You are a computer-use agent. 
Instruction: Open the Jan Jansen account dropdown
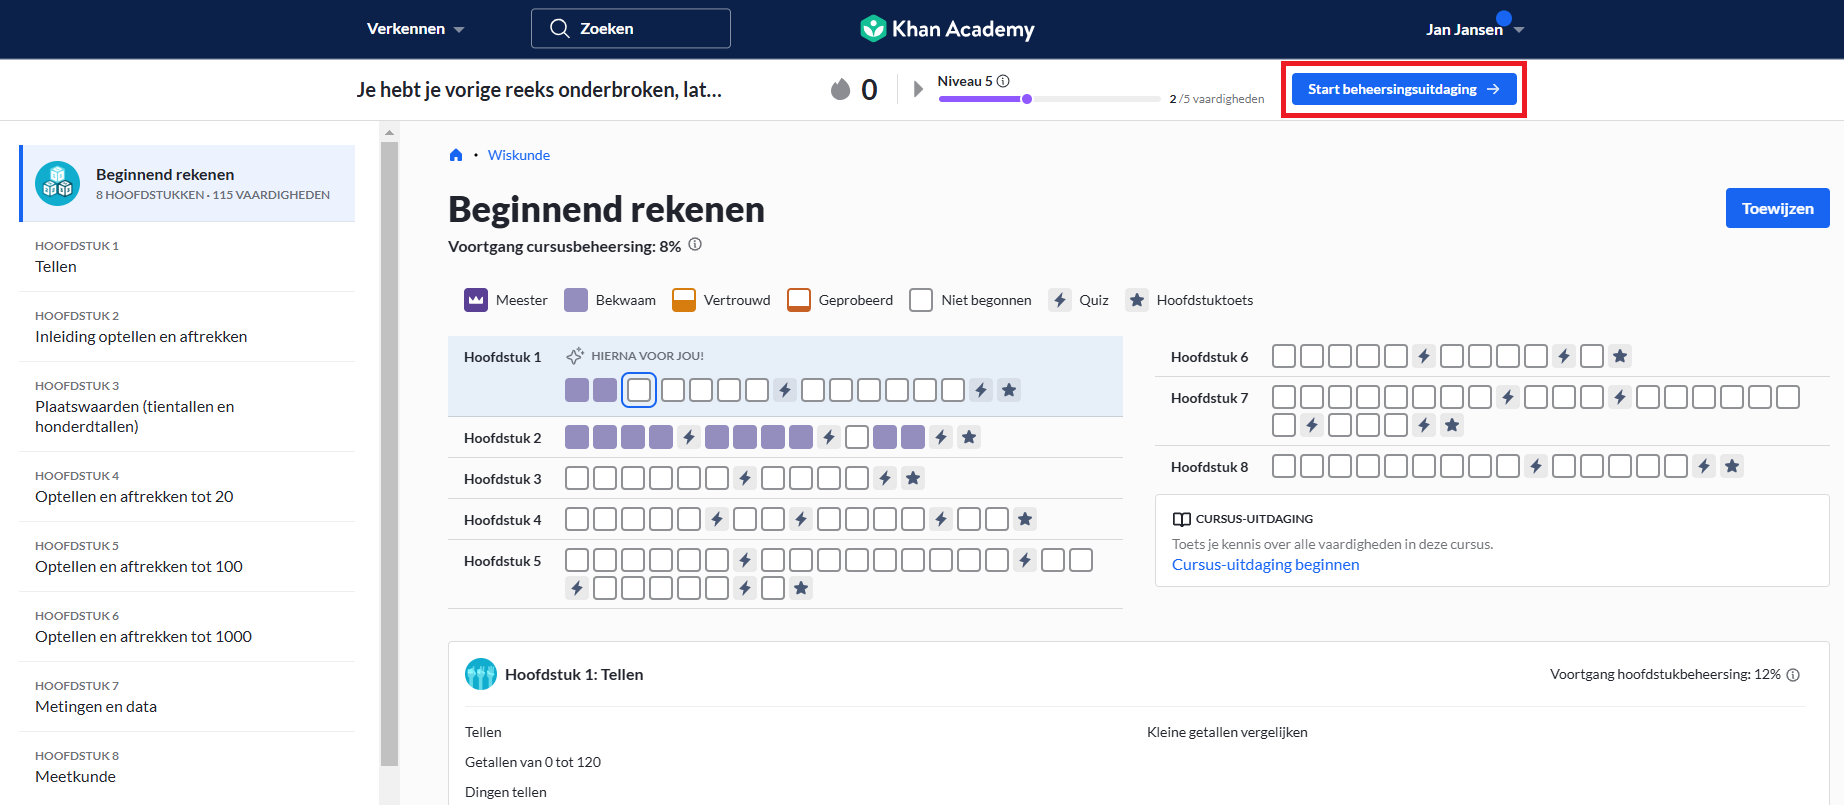pyautogui.click(x=1475, y=30)
